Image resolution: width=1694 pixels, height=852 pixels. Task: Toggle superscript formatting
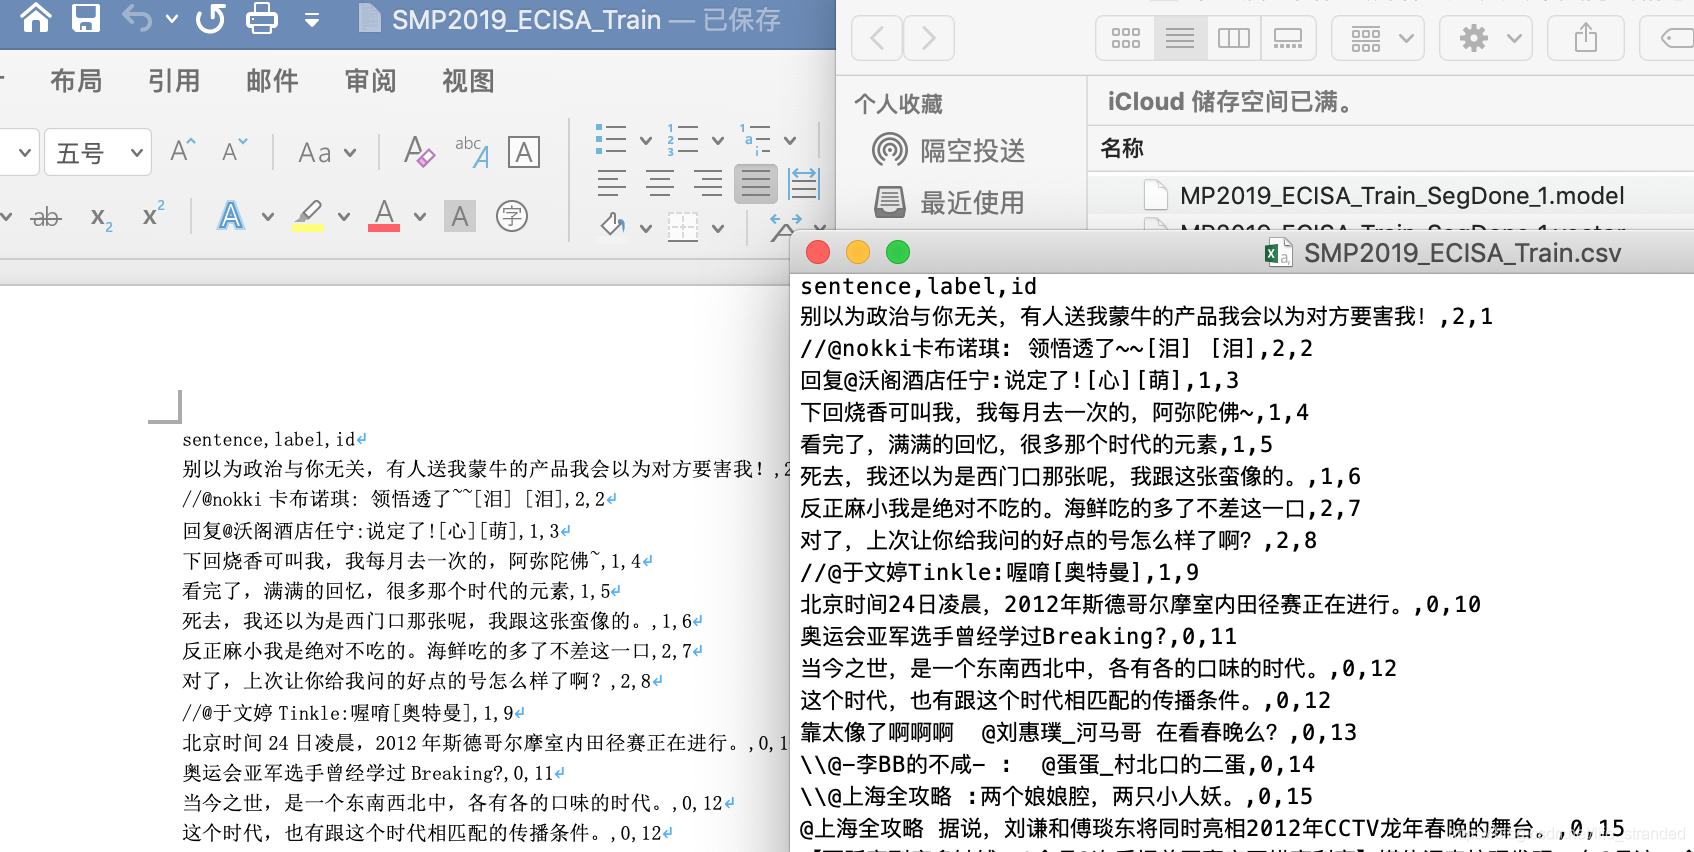click(153, 214)
